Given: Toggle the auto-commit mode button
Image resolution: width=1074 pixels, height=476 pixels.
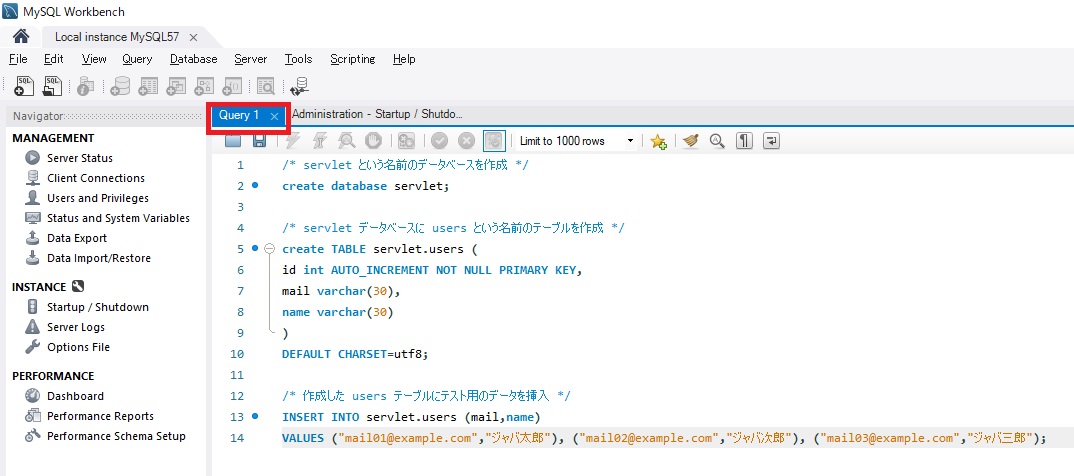Looking at the screenshot, I should (493, 141).
